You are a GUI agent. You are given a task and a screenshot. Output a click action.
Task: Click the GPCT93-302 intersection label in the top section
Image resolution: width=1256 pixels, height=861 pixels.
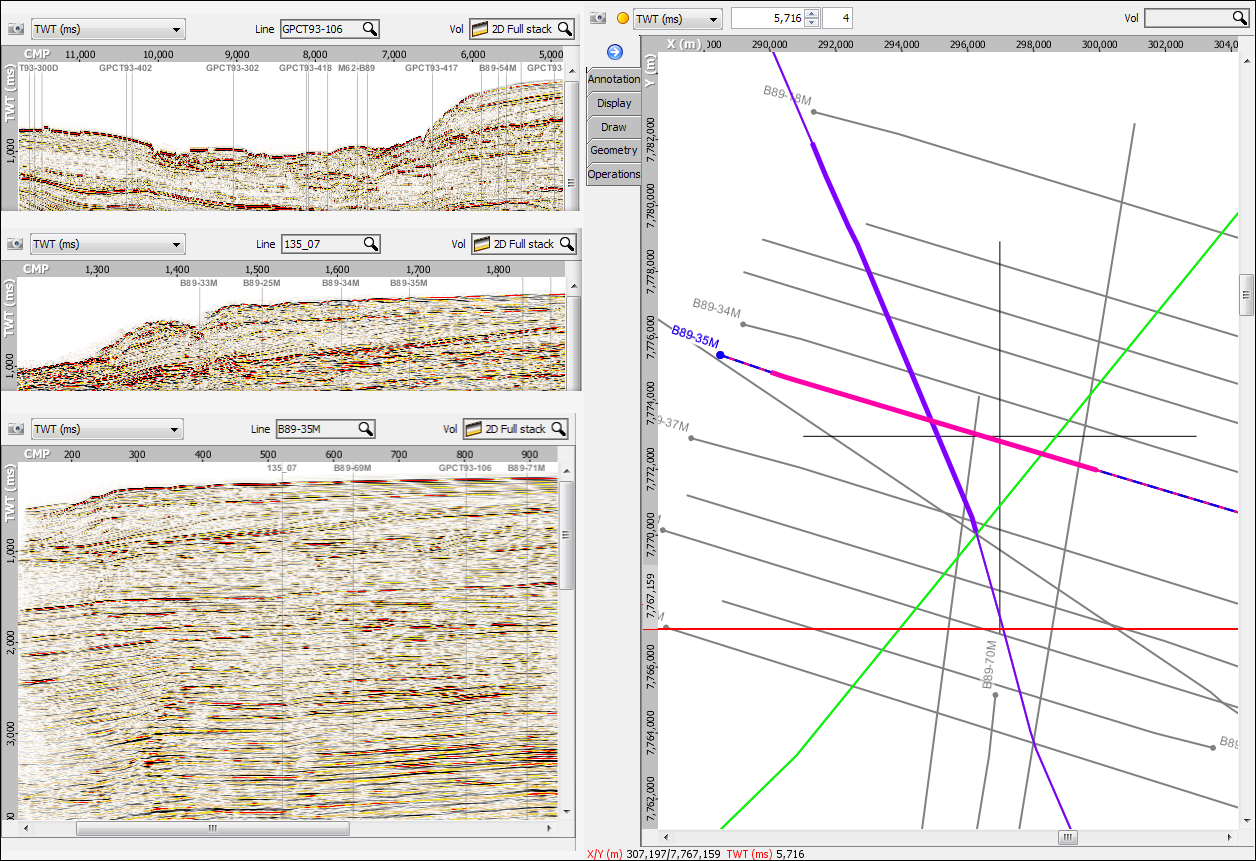click(x=232, y=68)
